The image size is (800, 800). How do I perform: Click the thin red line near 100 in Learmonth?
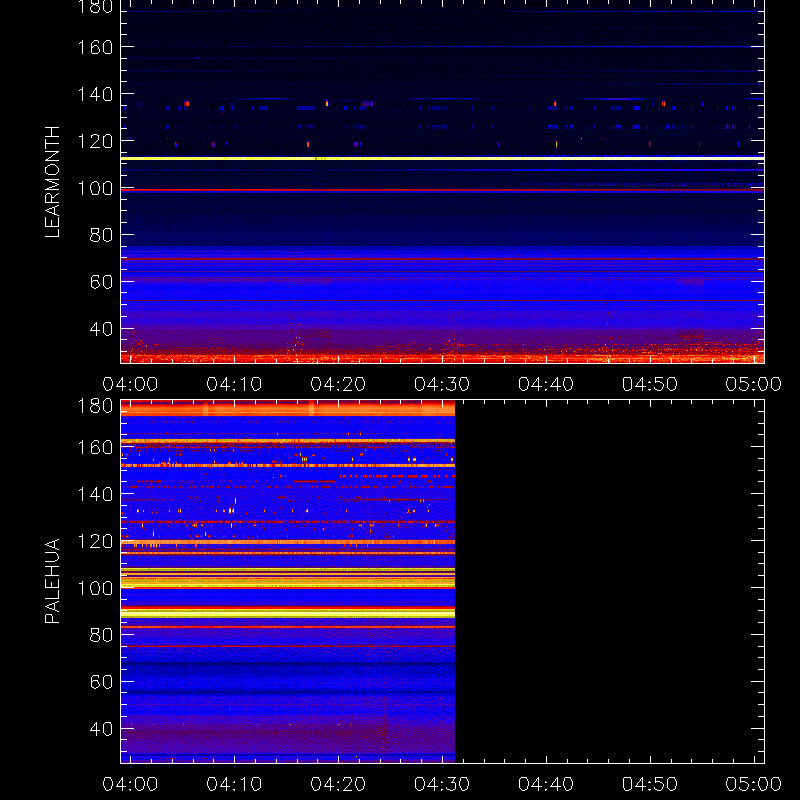coord(442,190)
